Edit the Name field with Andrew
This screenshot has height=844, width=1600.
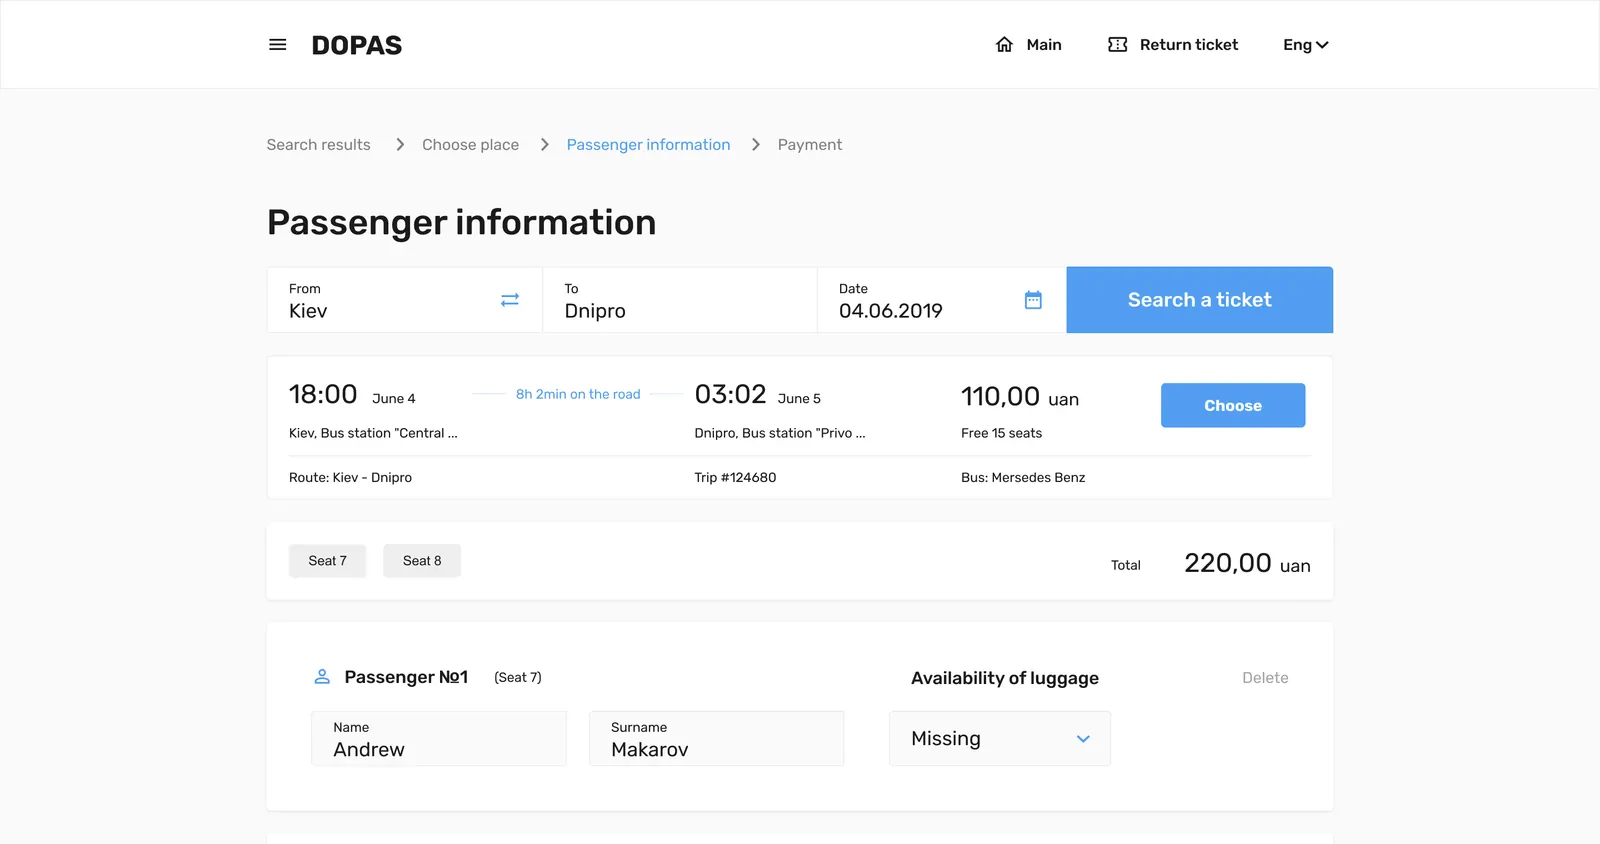click(x=439, y=739)
